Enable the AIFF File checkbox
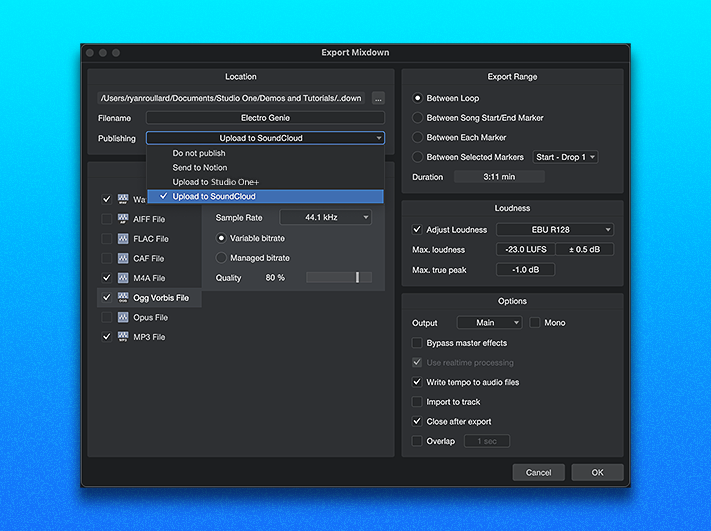This screenshot has height=531, width=711. coord(107,219)
